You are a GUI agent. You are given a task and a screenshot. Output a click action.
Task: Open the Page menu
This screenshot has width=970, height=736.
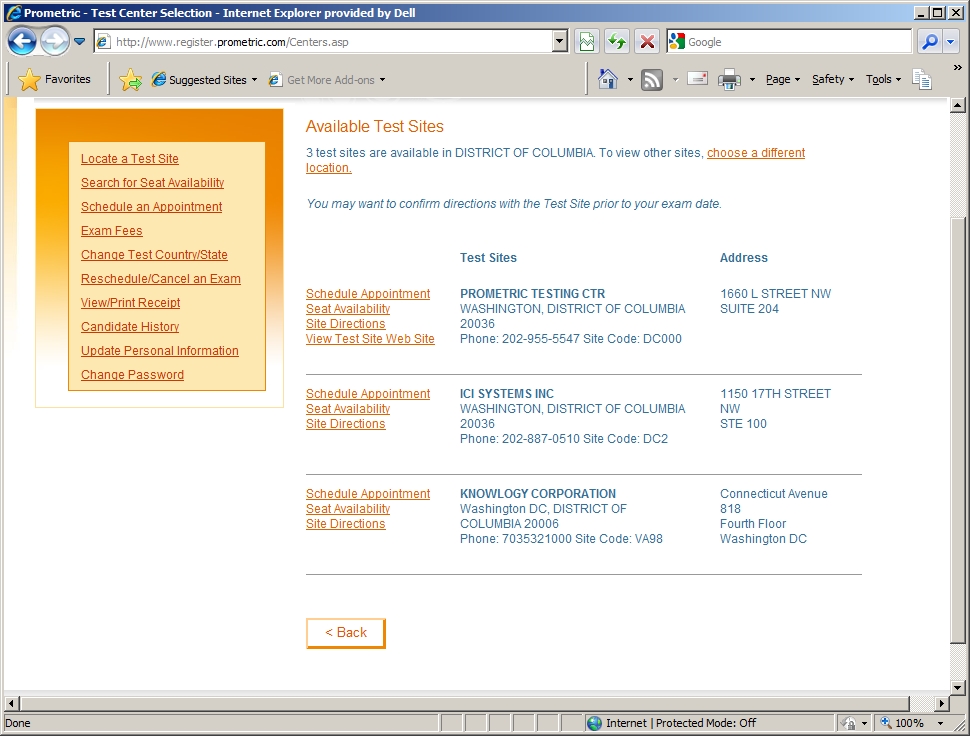783,79
